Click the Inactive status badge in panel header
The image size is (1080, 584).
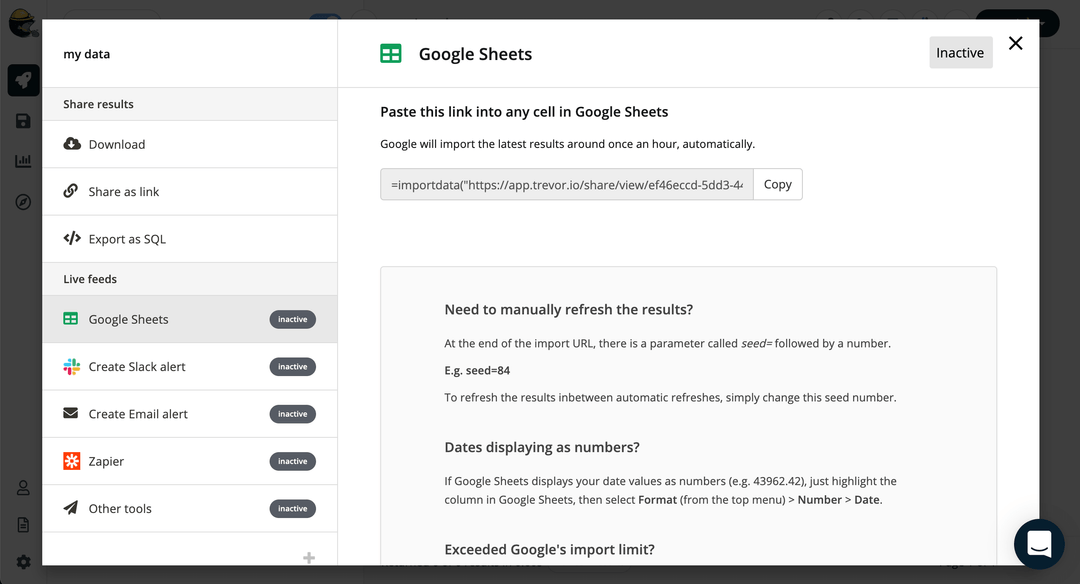point(960,52)
